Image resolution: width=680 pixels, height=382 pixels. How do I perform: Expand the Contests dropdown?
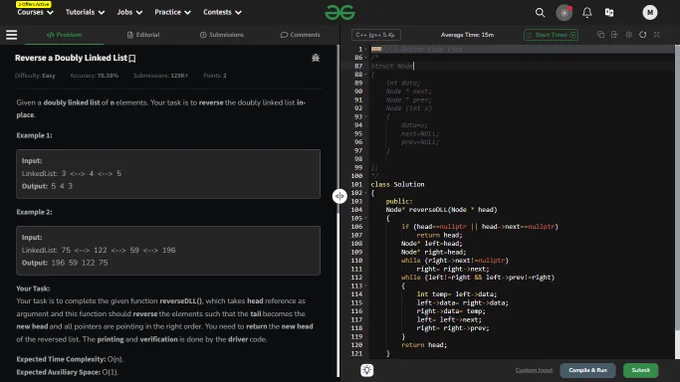point(222,13)
